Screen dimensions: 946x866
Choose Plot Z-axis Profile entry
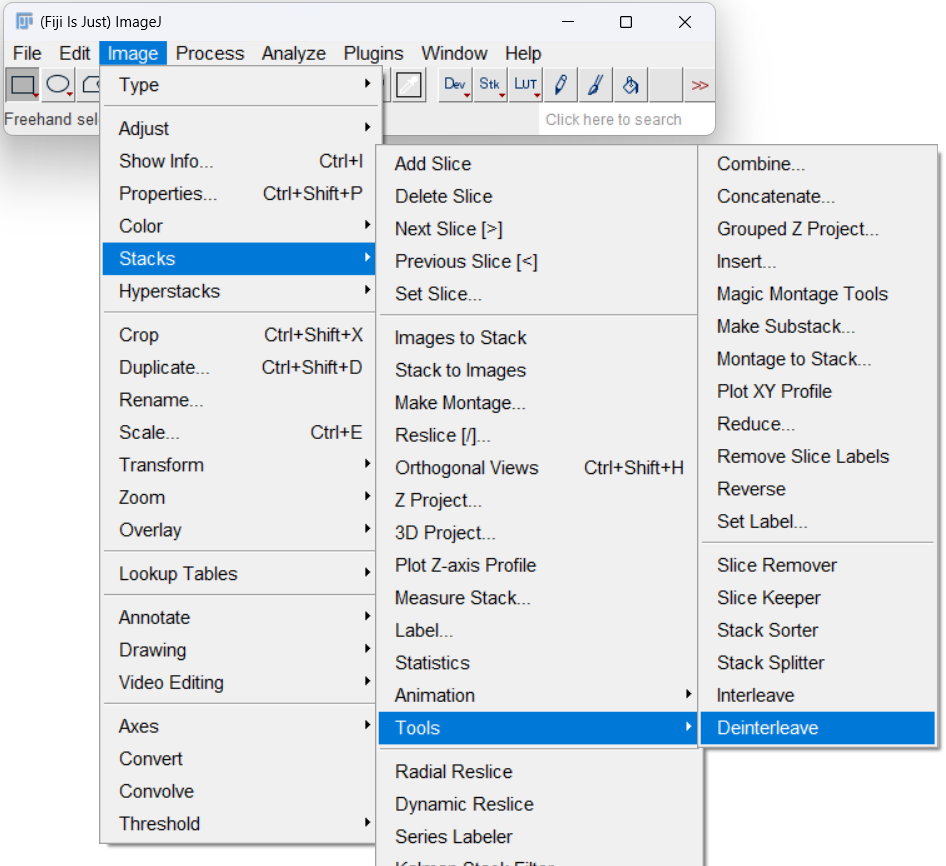(538, 565)
